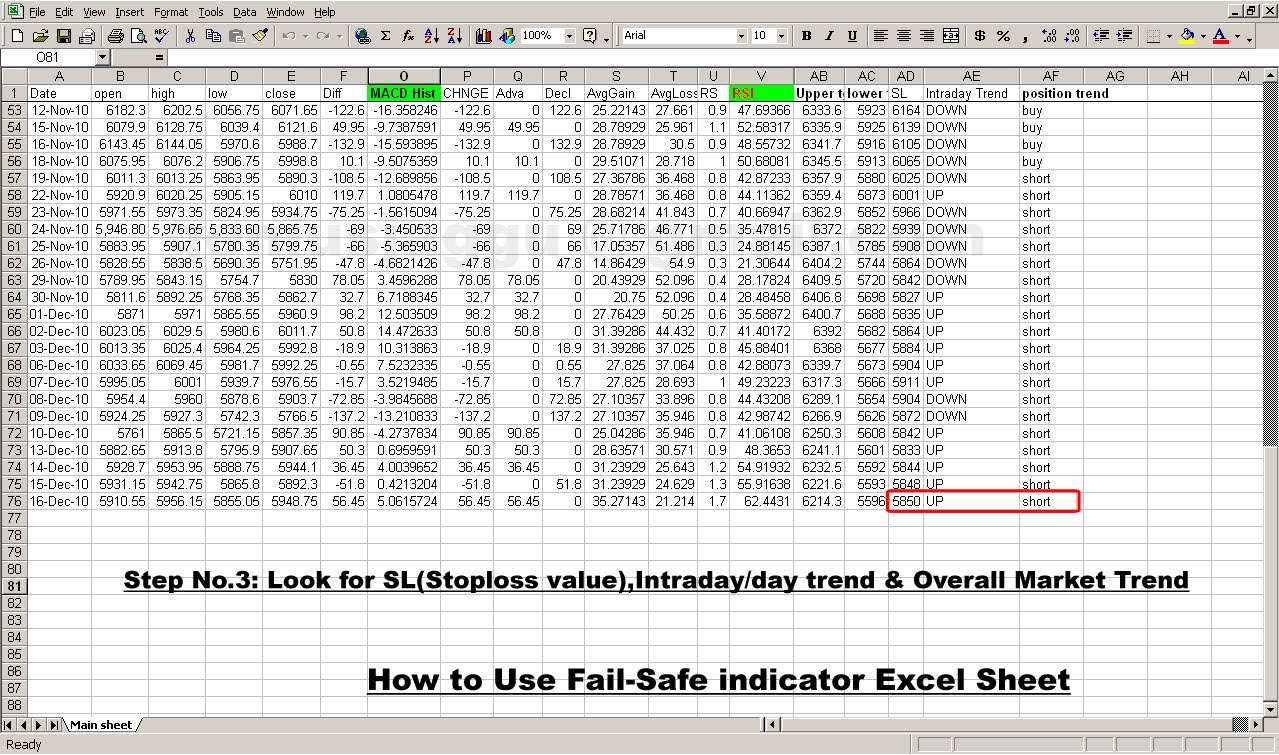Open Office Assistant help icon

590,36
